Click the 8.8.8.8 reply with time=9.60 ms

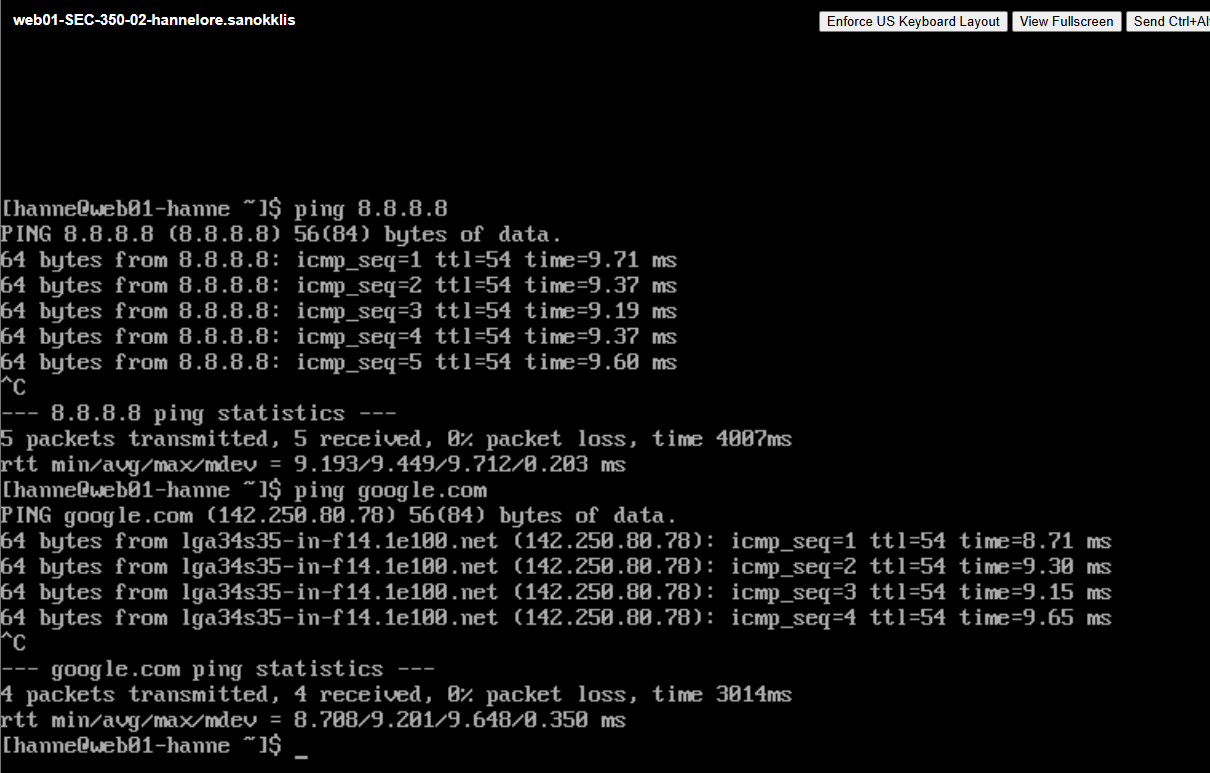(338, 363)
